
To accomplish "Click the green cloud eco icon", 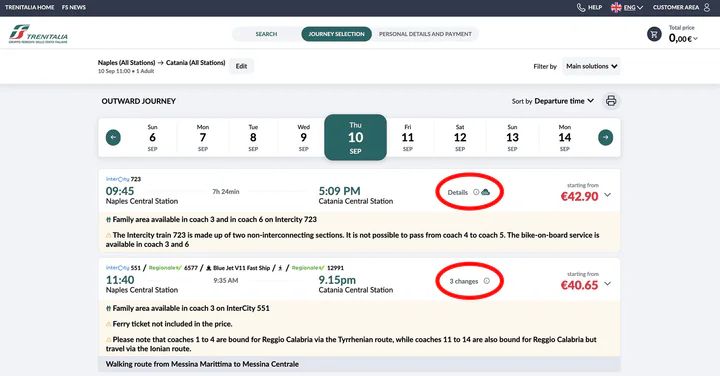I will pyautogui.click(x=485, y=192).
